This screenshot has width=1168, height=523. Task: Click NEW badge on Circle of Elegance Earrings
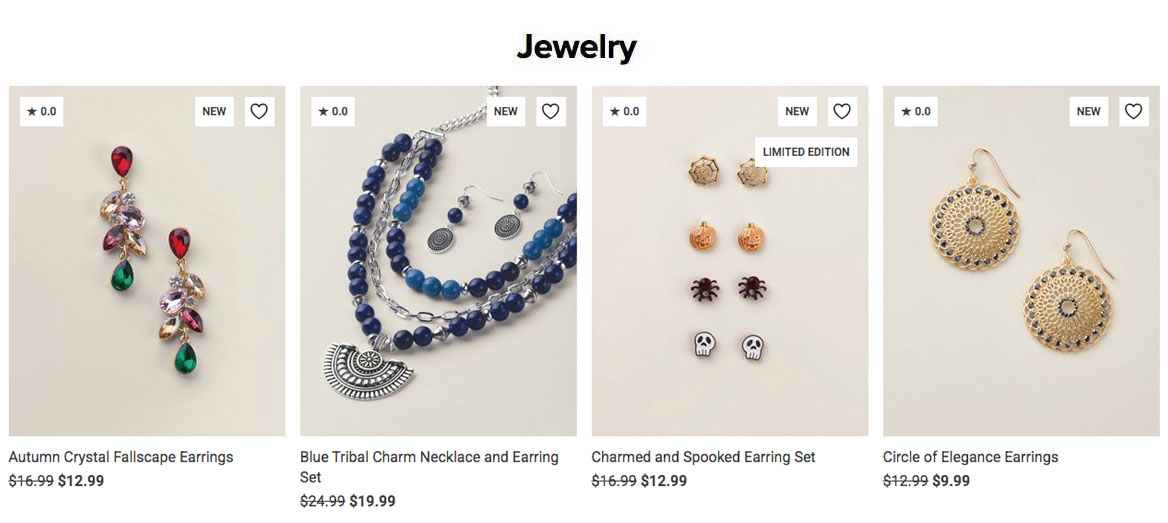point(1088,112)
